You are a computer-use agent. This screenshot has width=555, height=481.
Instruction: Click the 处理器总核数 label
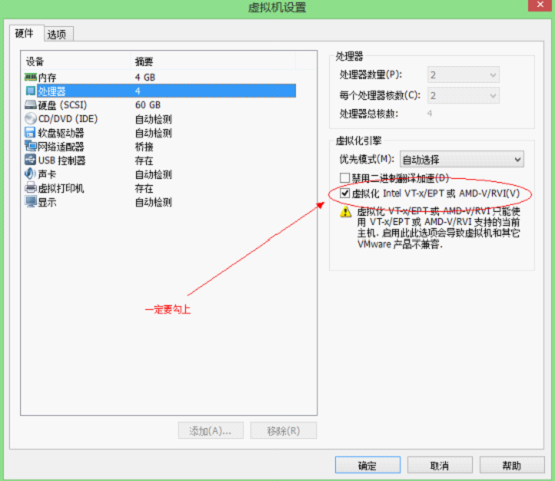pos(369,114)
